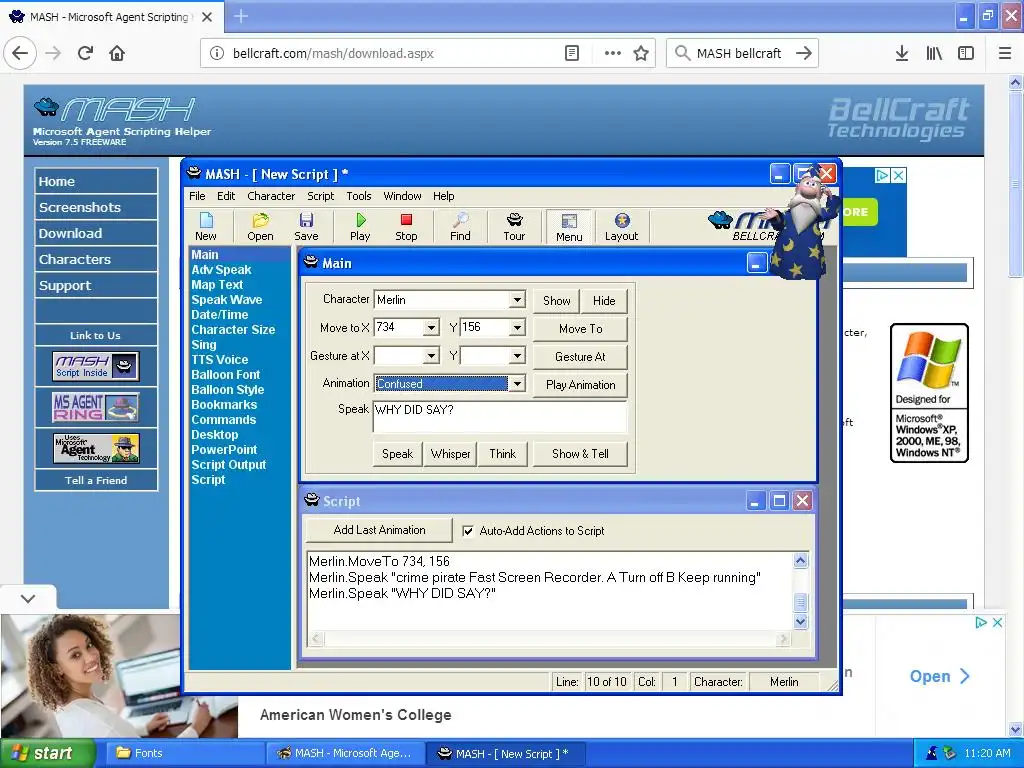The height and width of the screenshot is (768, 1024).
Task: Select Adv Speak in the side panel
Action: (221, 270)
